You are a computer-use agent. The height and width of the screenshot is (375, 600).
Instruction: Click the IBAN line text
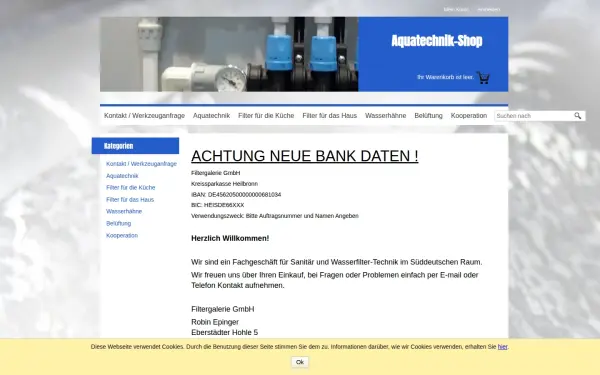point(236,194)
